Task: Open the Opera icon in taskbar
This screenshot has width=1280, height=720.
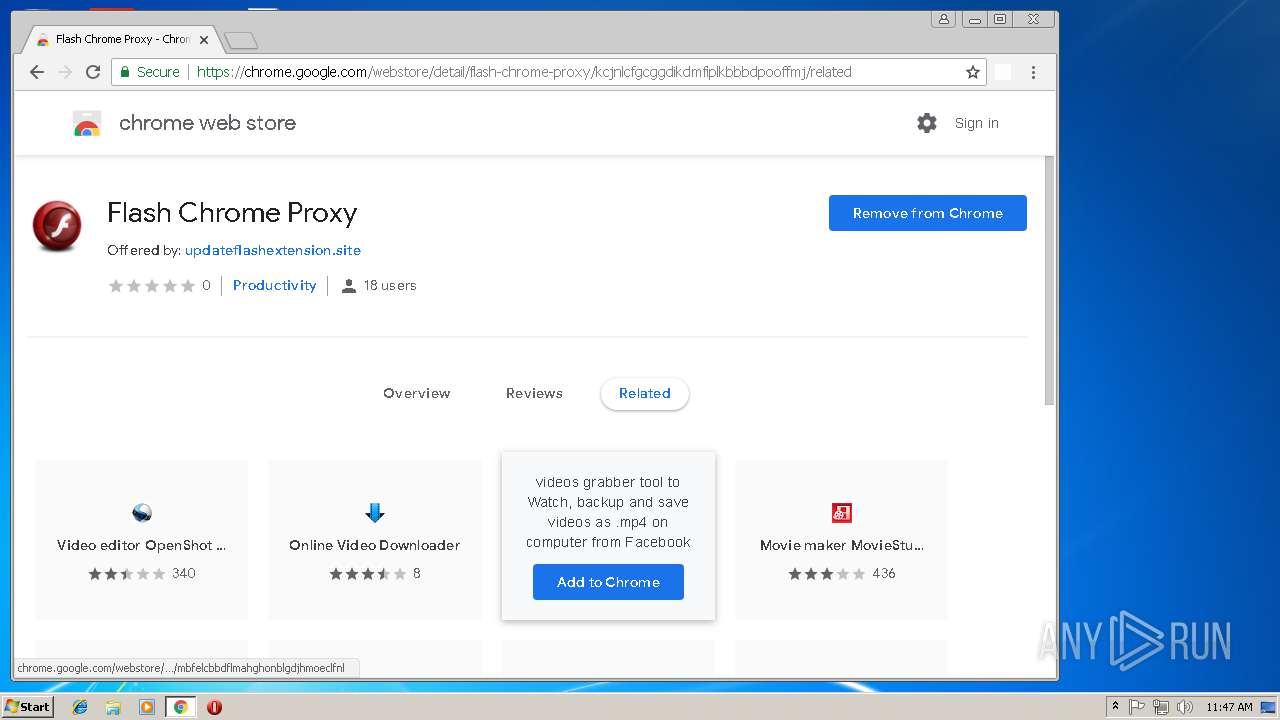Action: [x=214, y=707]
